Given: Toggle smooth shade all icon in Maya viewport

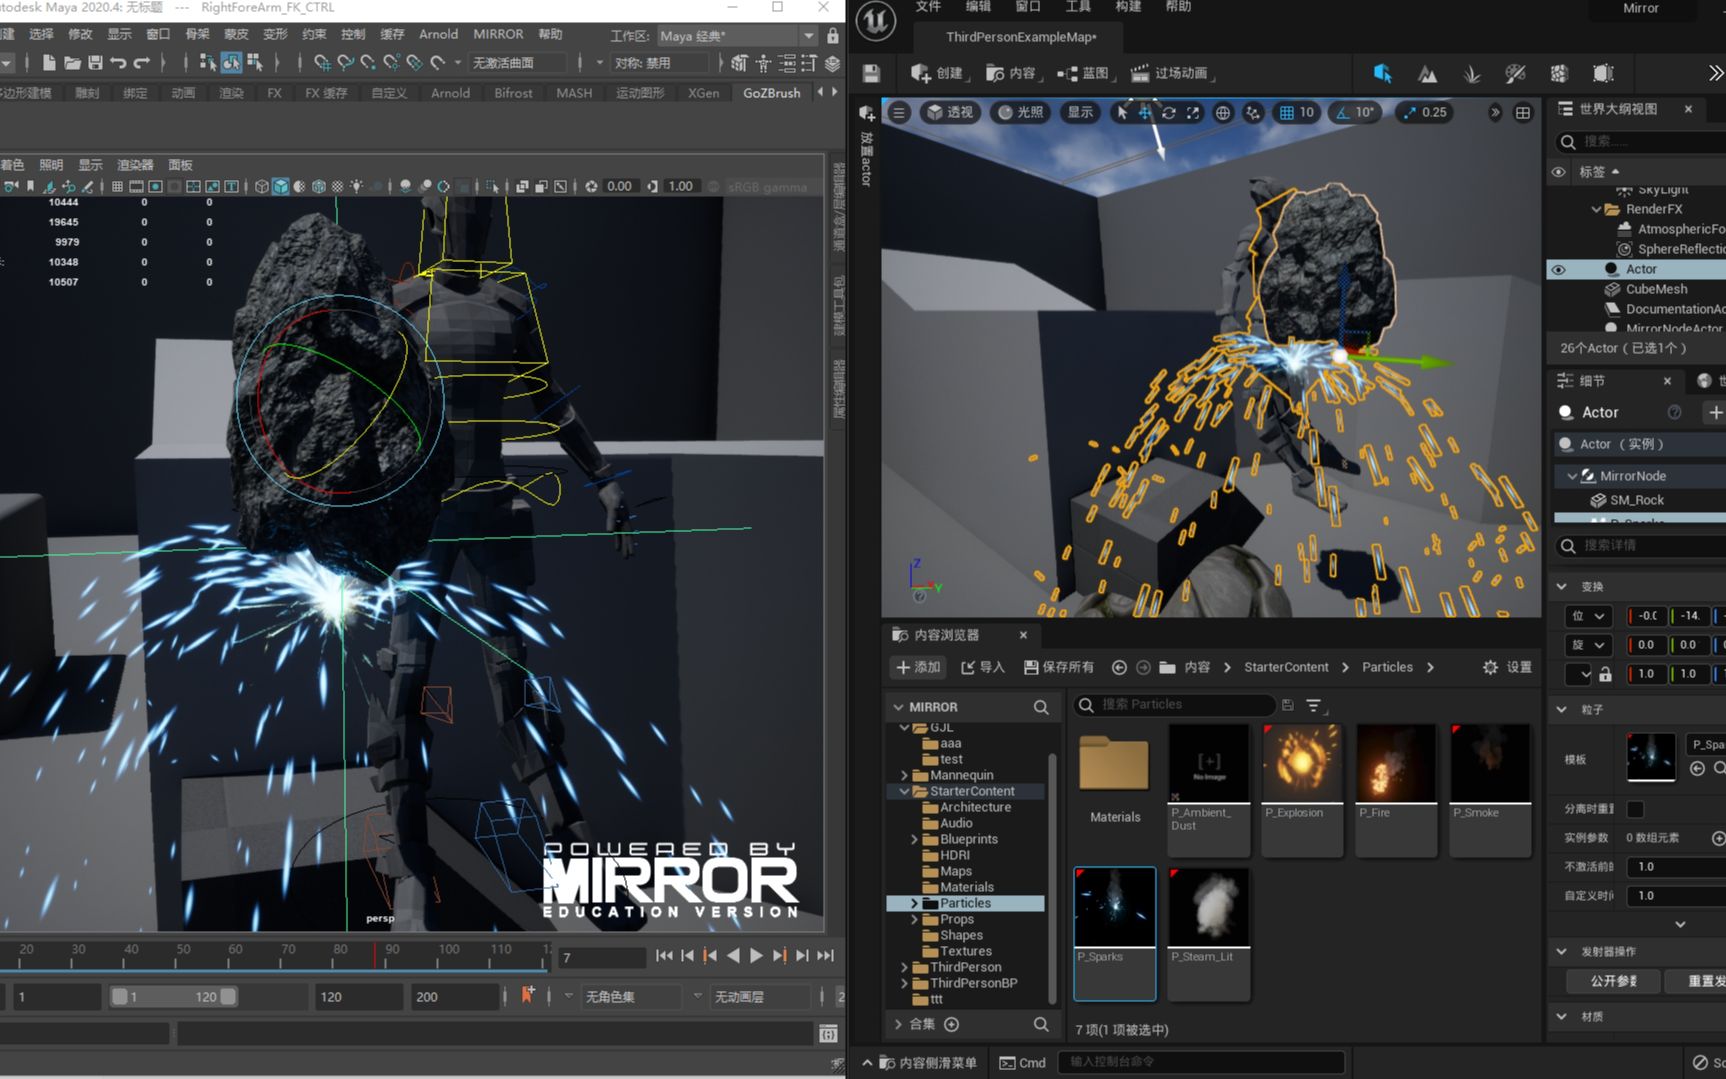Looking at the screenshot, I should 281,186.
